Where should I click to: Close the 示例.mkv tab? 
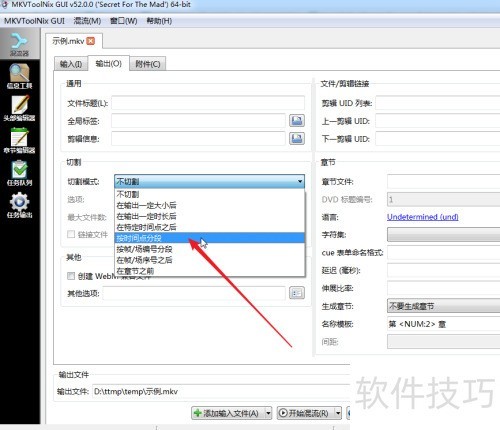point(91,41)
